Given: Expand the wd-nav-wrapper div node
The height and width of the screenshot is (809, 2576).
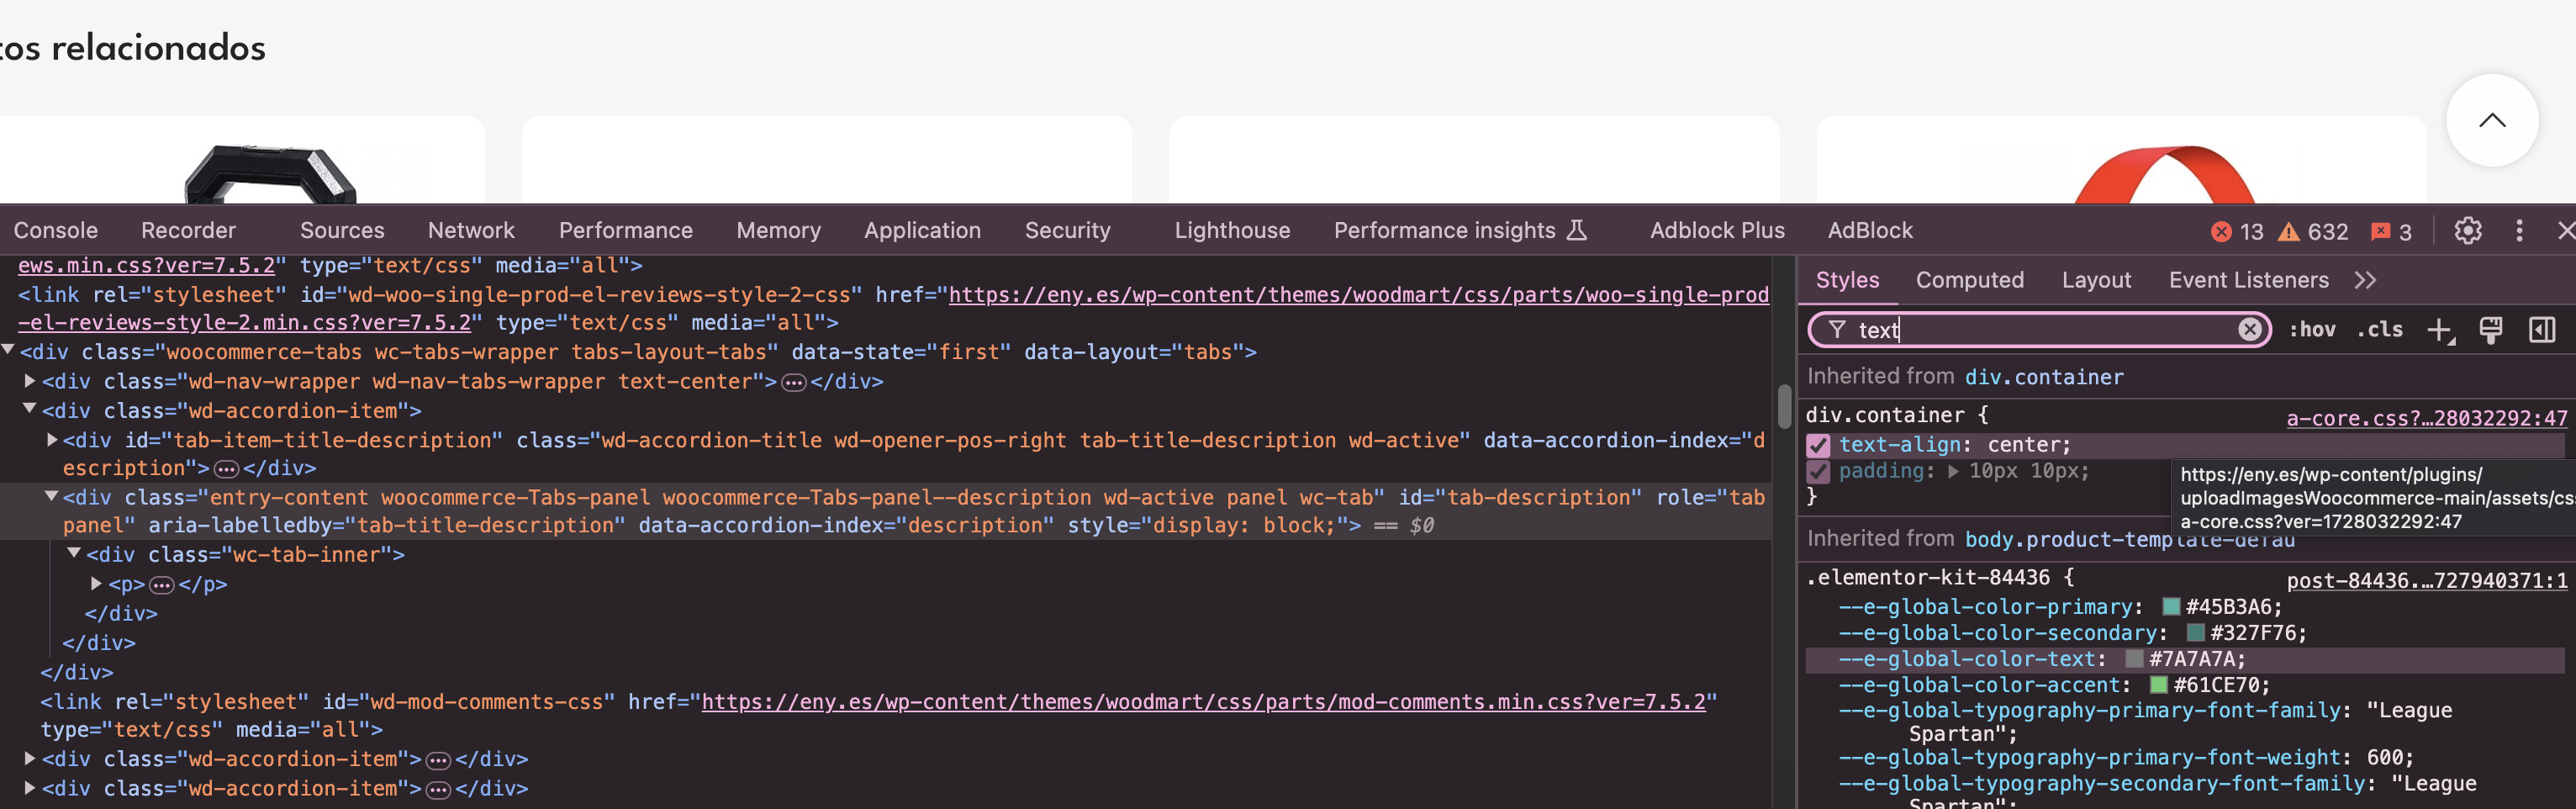Looking at the screenshot, I should click(x=30, y=380).
